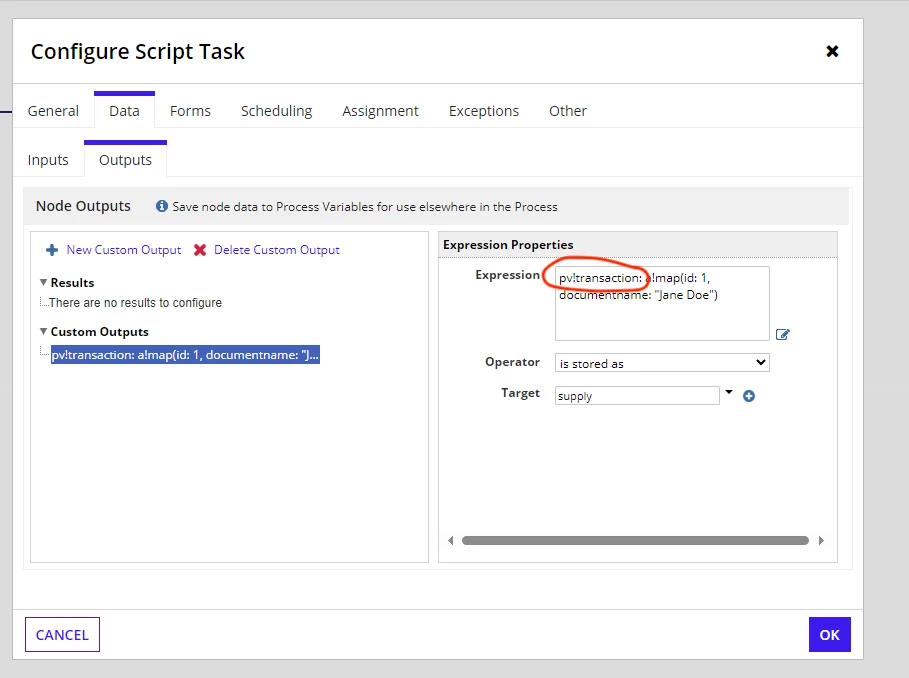Switch to the Inputs sub-tab
Image resolution: width=909 pixels, height=678 pixels.
(48, 160)
